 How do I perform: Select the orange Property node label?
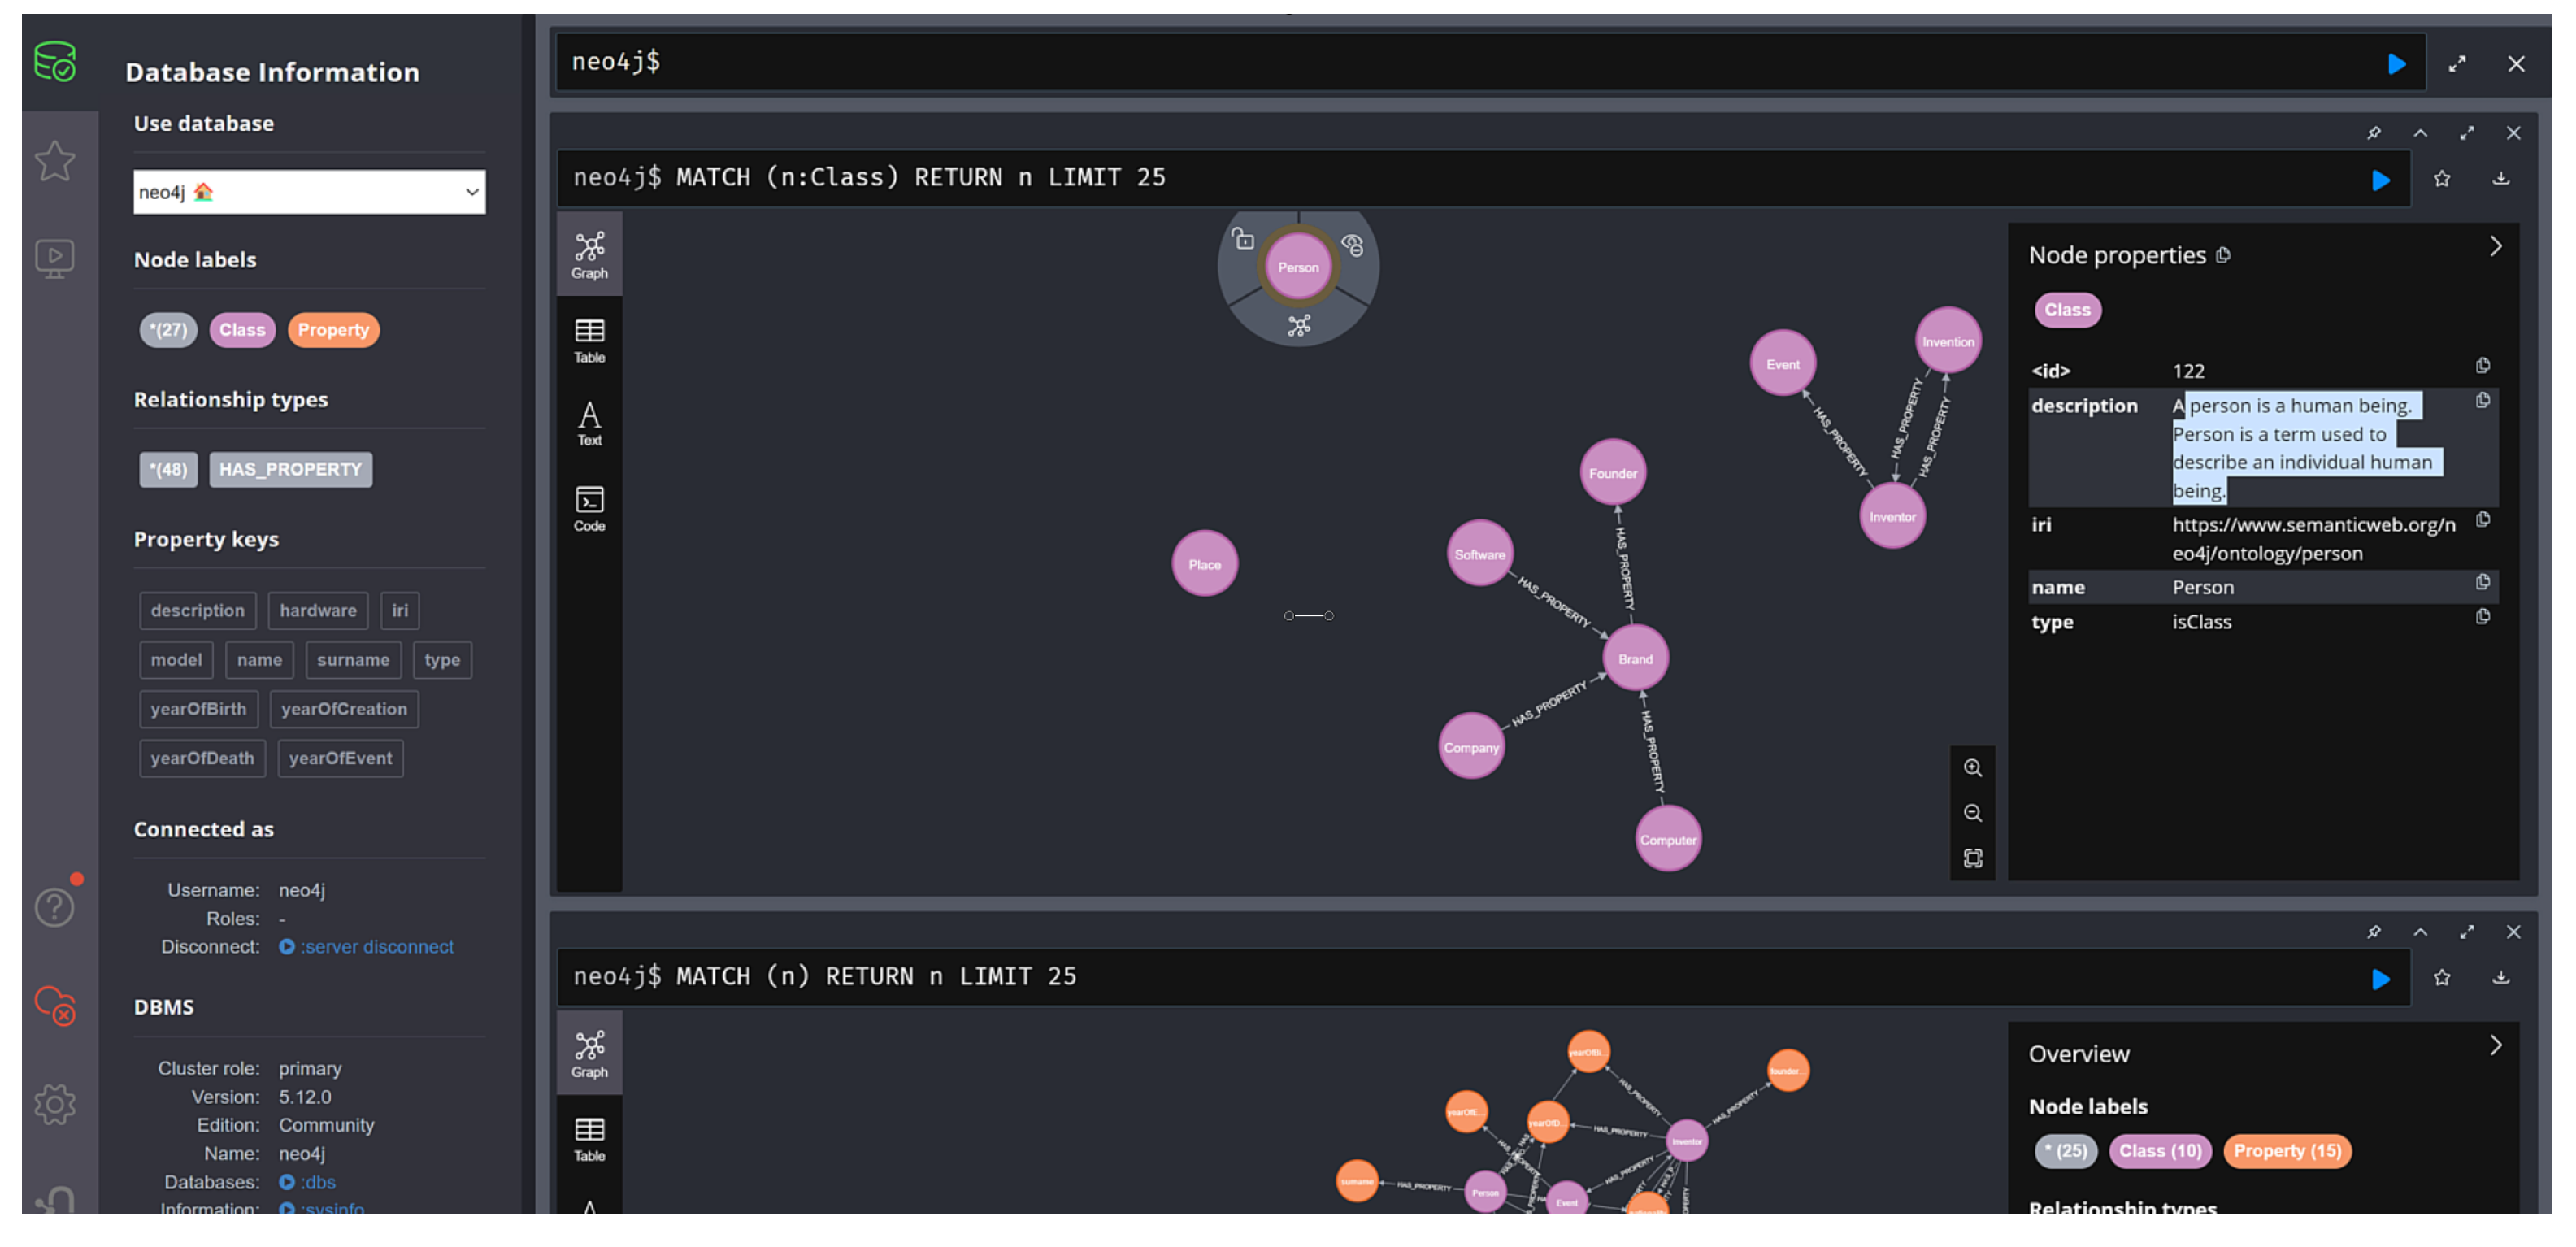click(333, 330)
